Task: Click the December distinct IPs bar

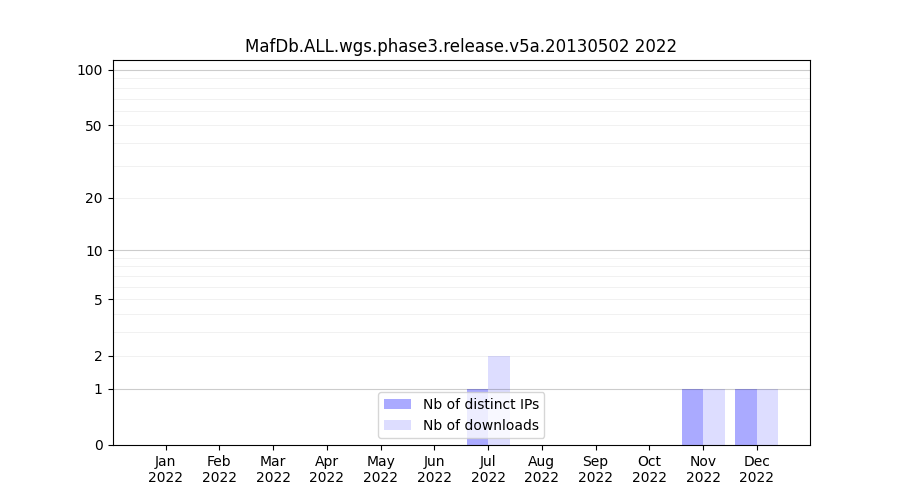Action: click(x=746, y=416)
